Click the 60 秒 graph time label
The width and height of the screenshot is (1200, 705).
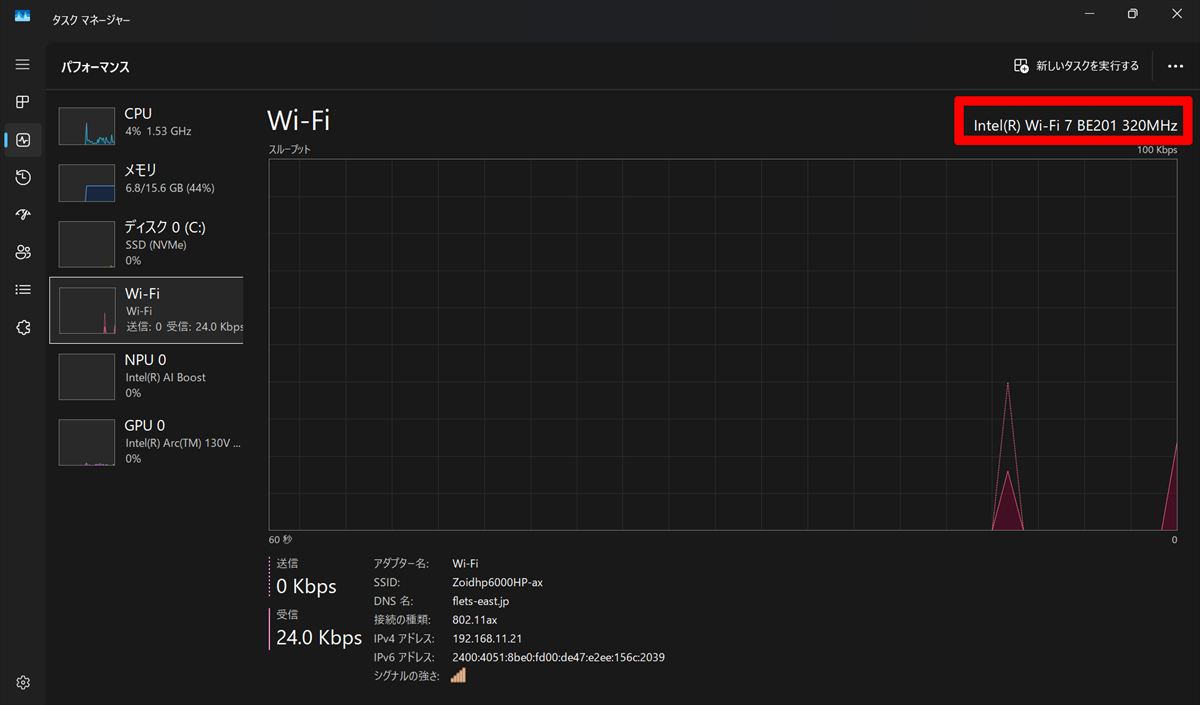[280, 540]
